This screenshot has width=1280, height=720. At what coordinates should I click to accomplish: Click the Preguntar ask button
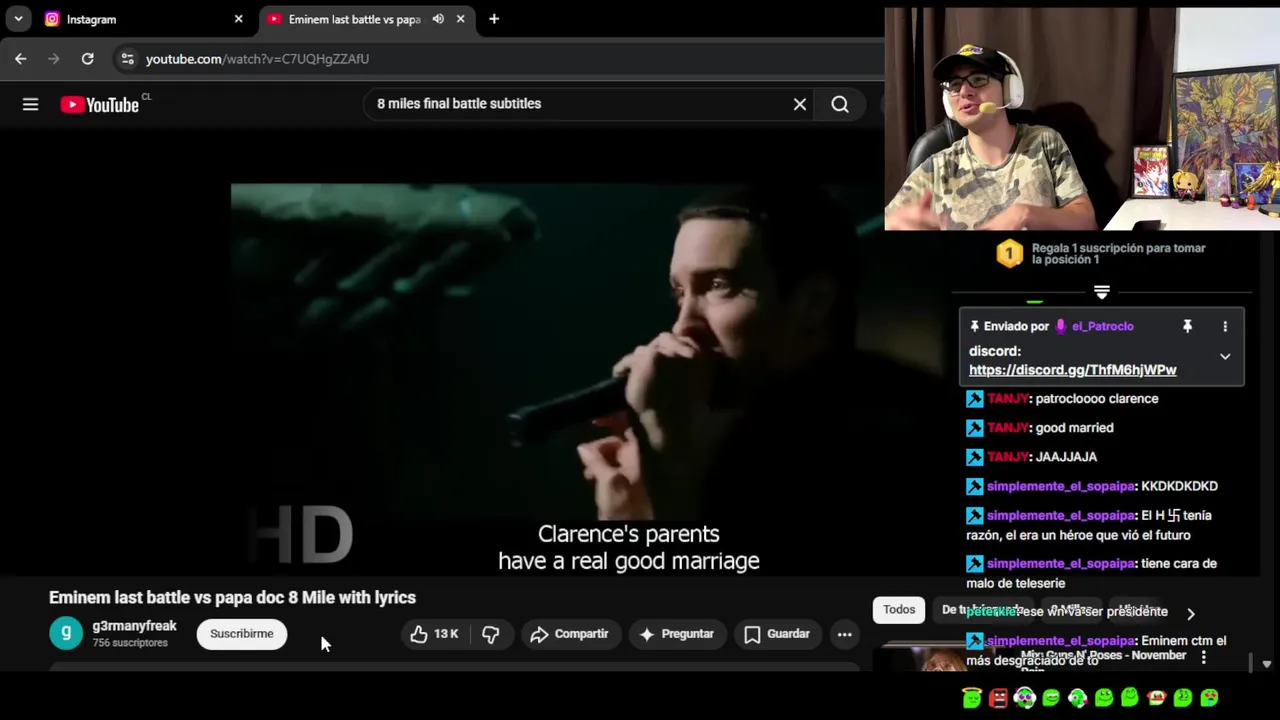pyautogui.click(x=676, y=634)
